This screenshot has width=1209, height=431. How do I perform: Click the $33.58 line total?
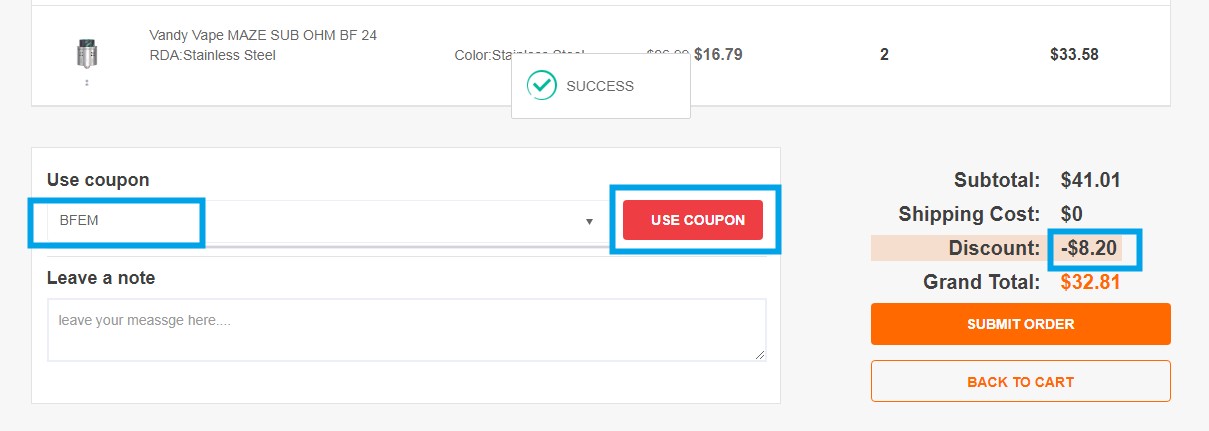(1074, 54)
